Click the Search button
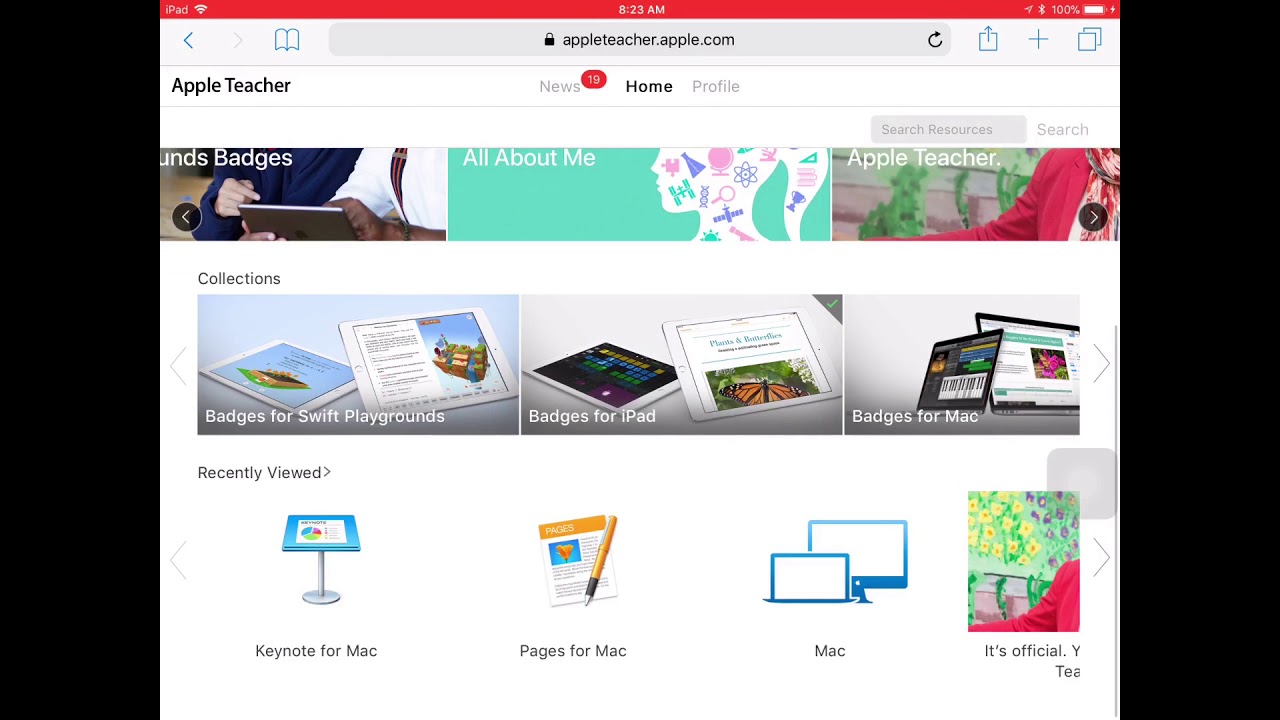Viewport: 1280px width, 720px height. [1062, 129]
